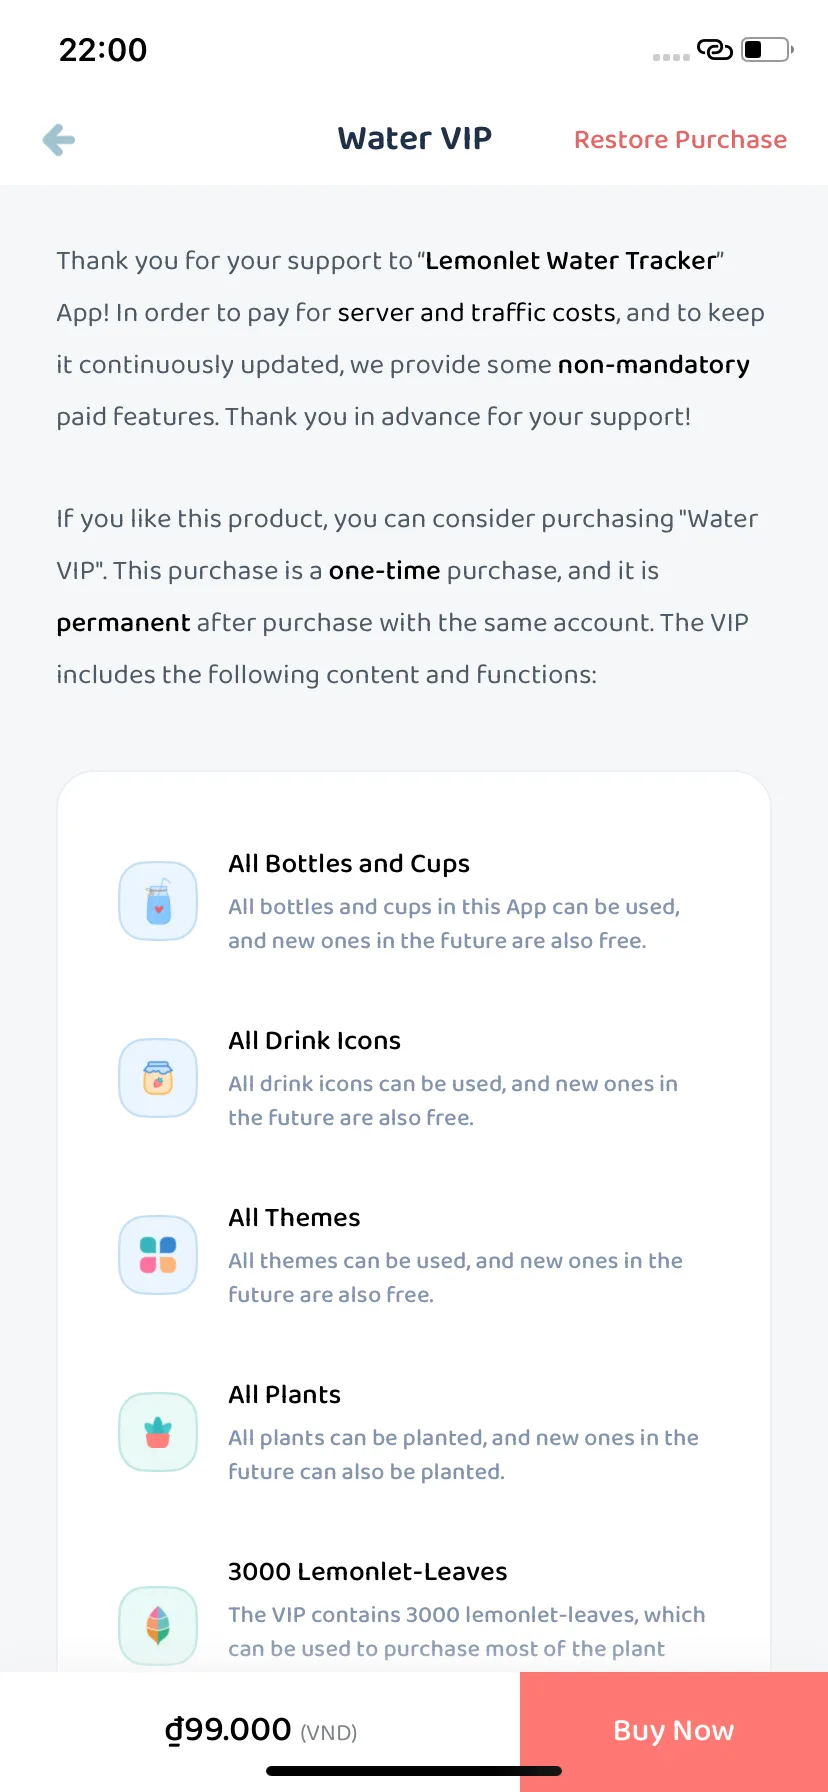This screenshot has height=1792, width=828.
Task: Select the All Bottles and Cups heading
Action: pyautogui.click(x=349, y=864)
